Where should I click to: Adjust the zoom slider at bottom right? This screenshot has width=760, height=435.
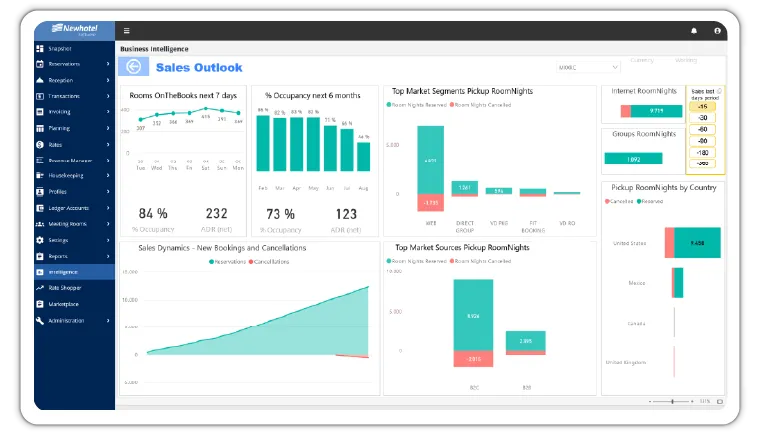pyautogui.click(x=672, y=402)
